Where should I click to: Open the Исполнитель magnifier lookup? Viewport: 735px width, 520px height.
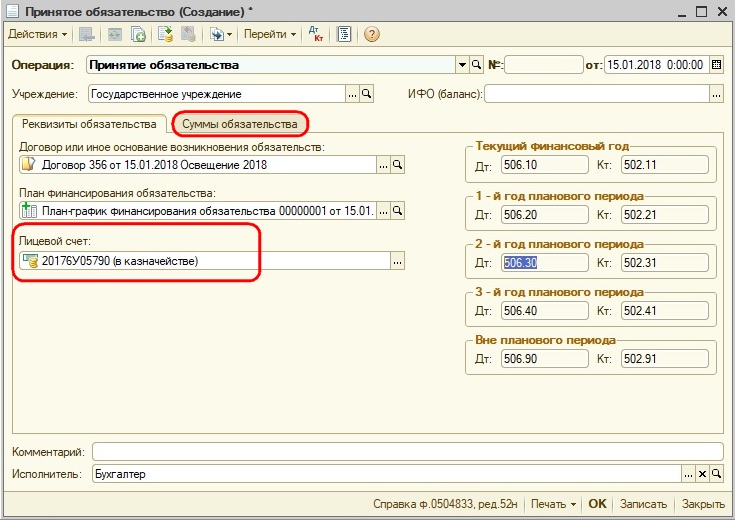[x=716, y=474]
